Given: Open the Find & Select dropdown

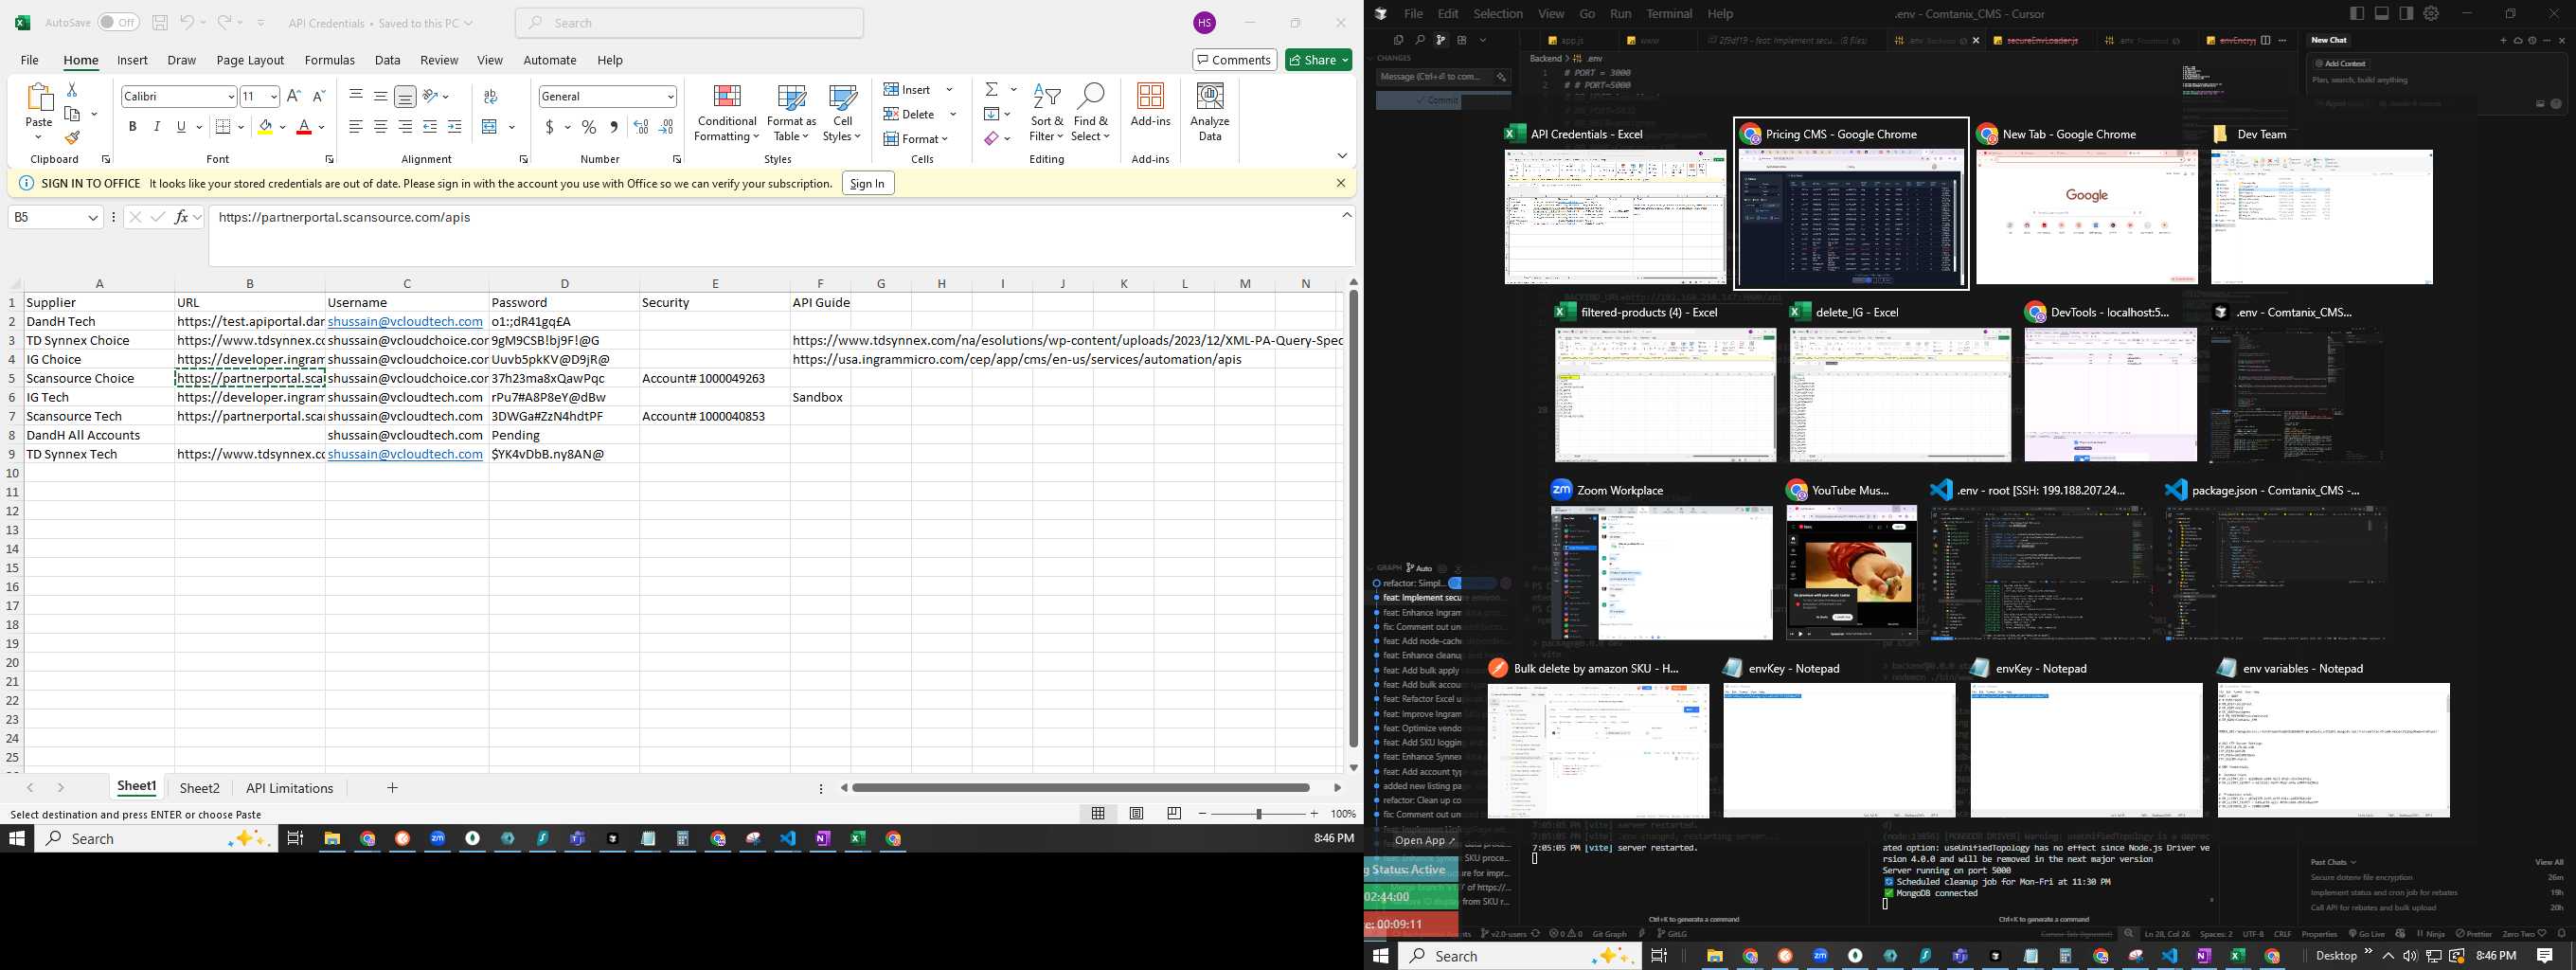Looking at the screenshot, I should click(x=1090, y=113).
